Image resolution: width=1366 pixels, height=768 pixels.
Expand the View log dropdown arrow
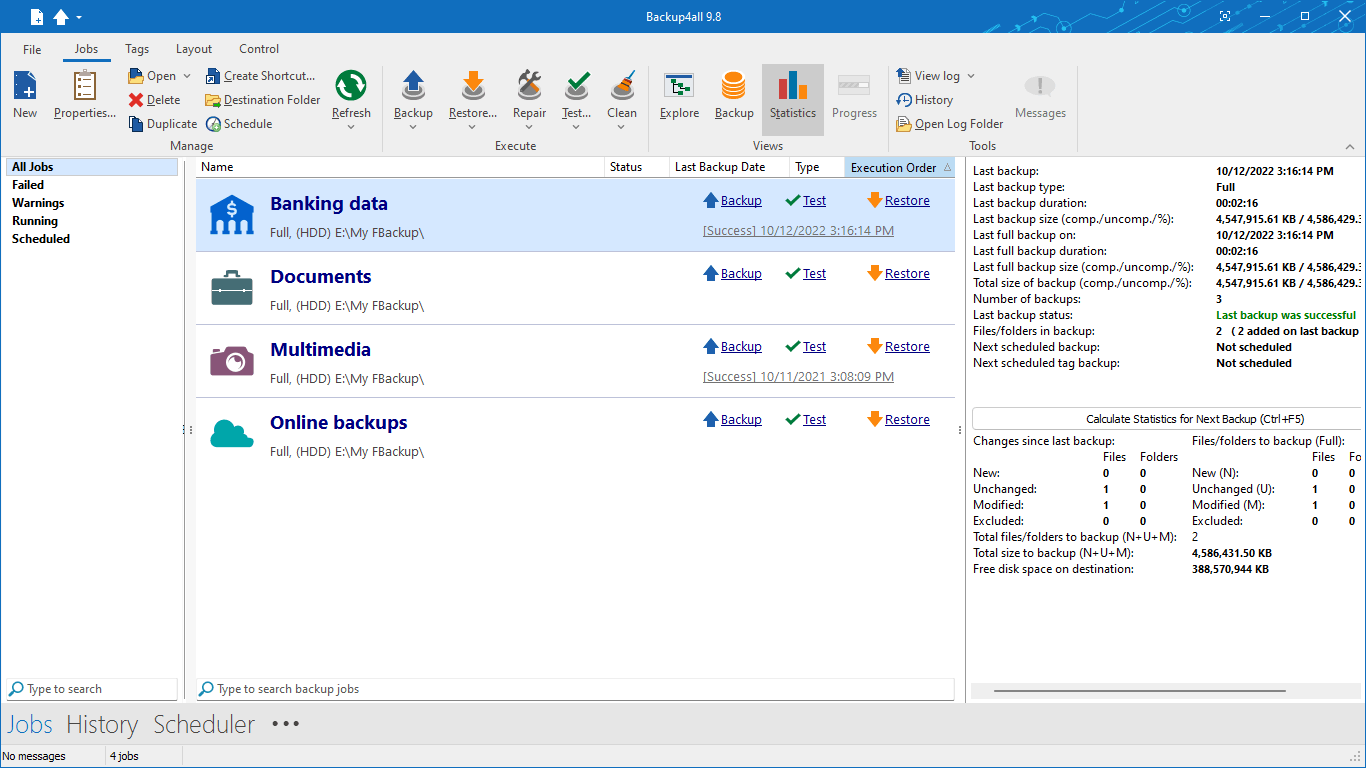(970, 76)
